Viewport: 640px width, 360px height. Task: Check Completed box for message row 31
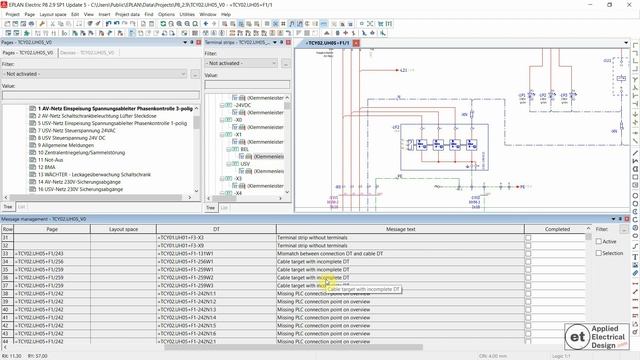[528, 238]
